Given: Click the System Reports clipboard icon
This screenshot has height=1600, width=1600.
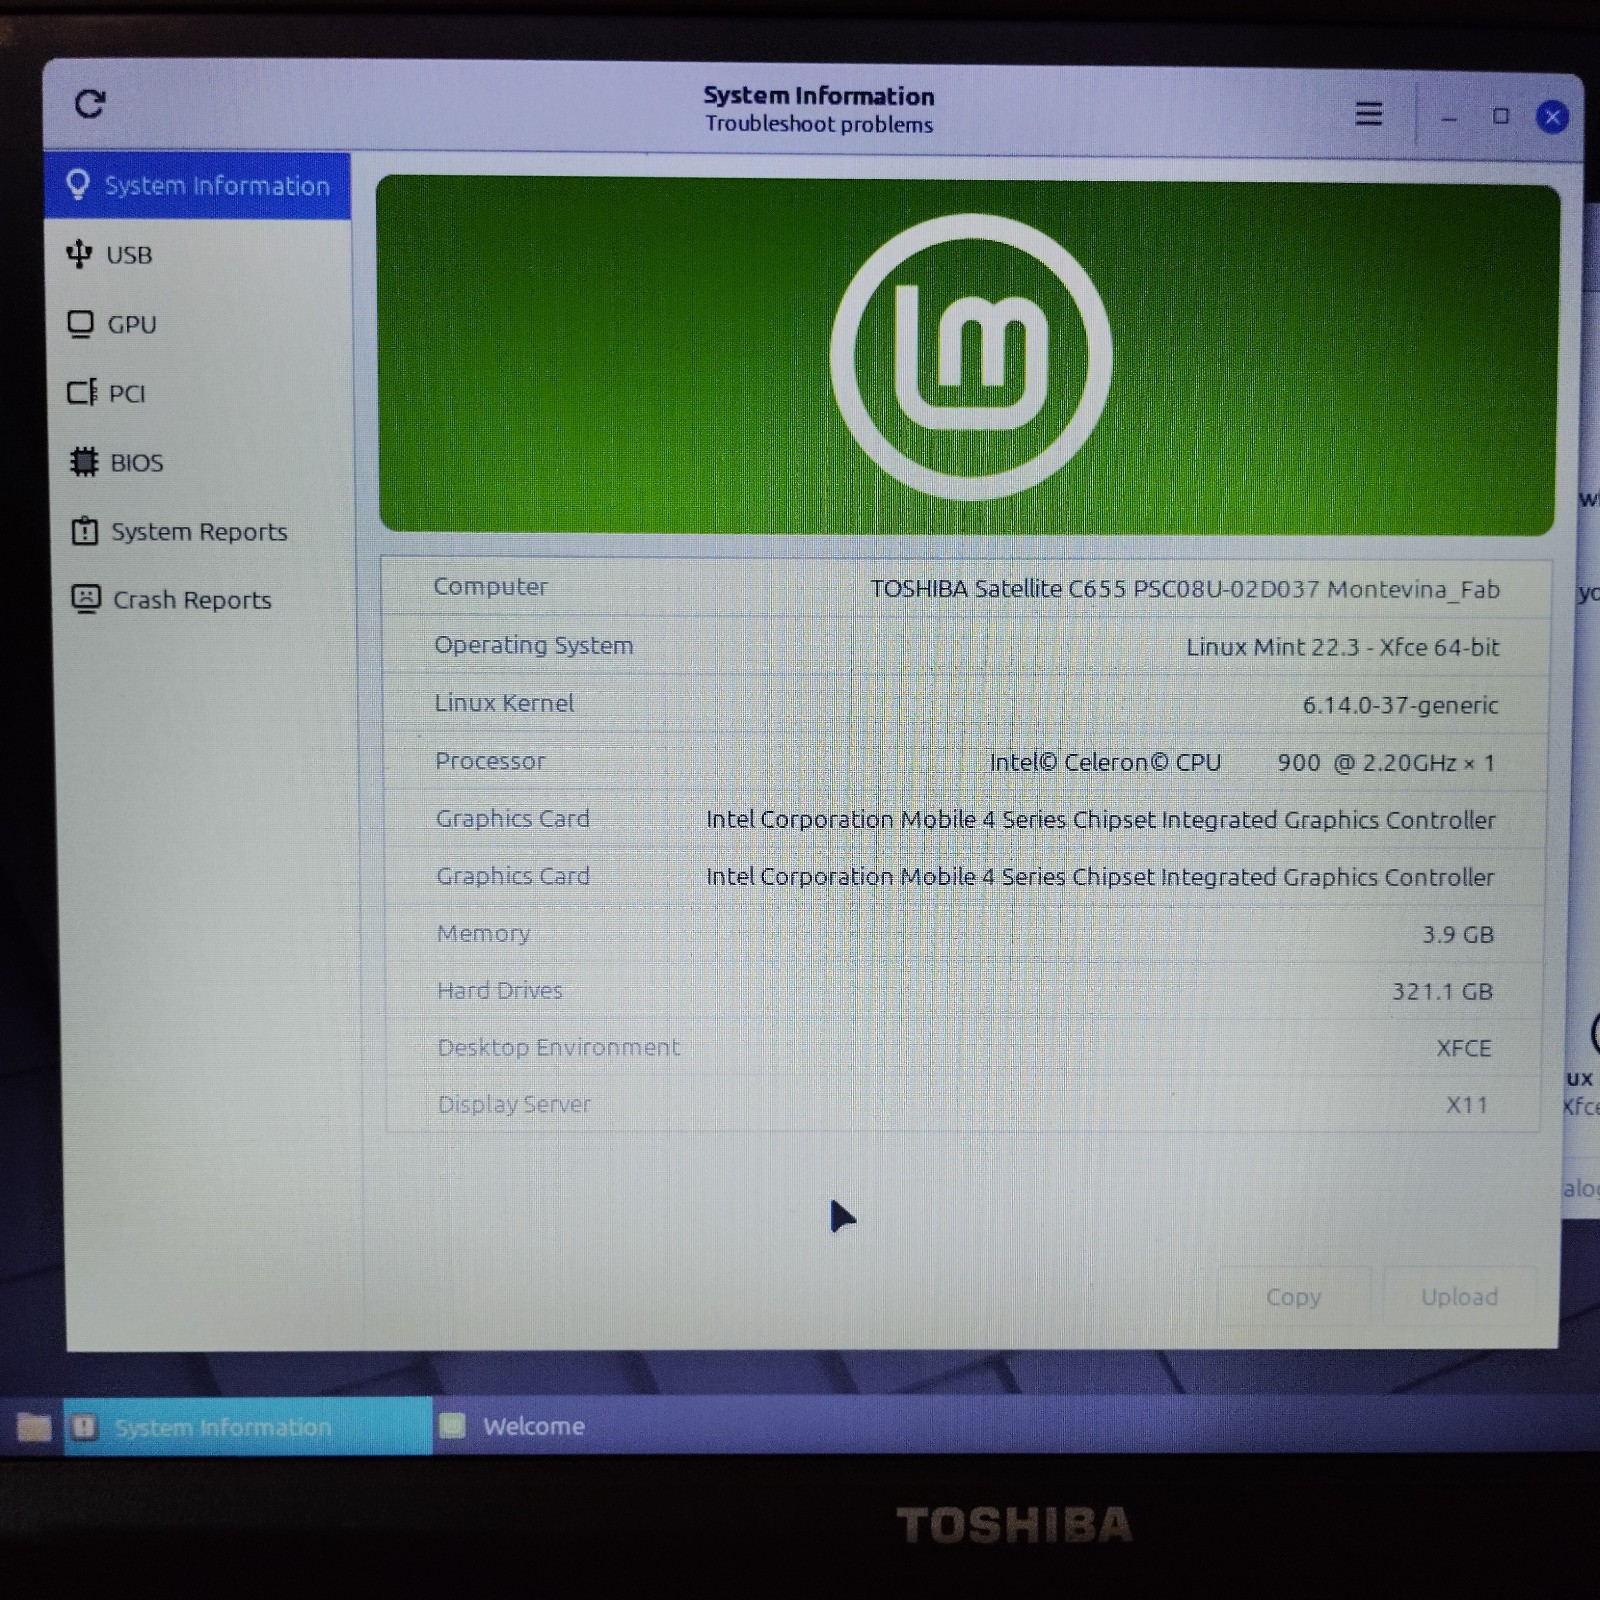Looking at the screenshot, I should (85, 530).
